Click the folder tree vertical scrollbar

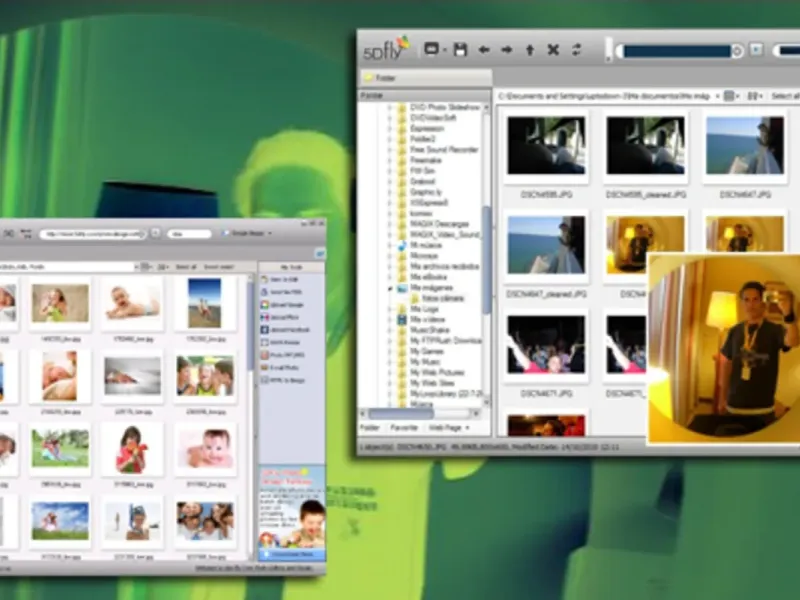click(486, 260)
